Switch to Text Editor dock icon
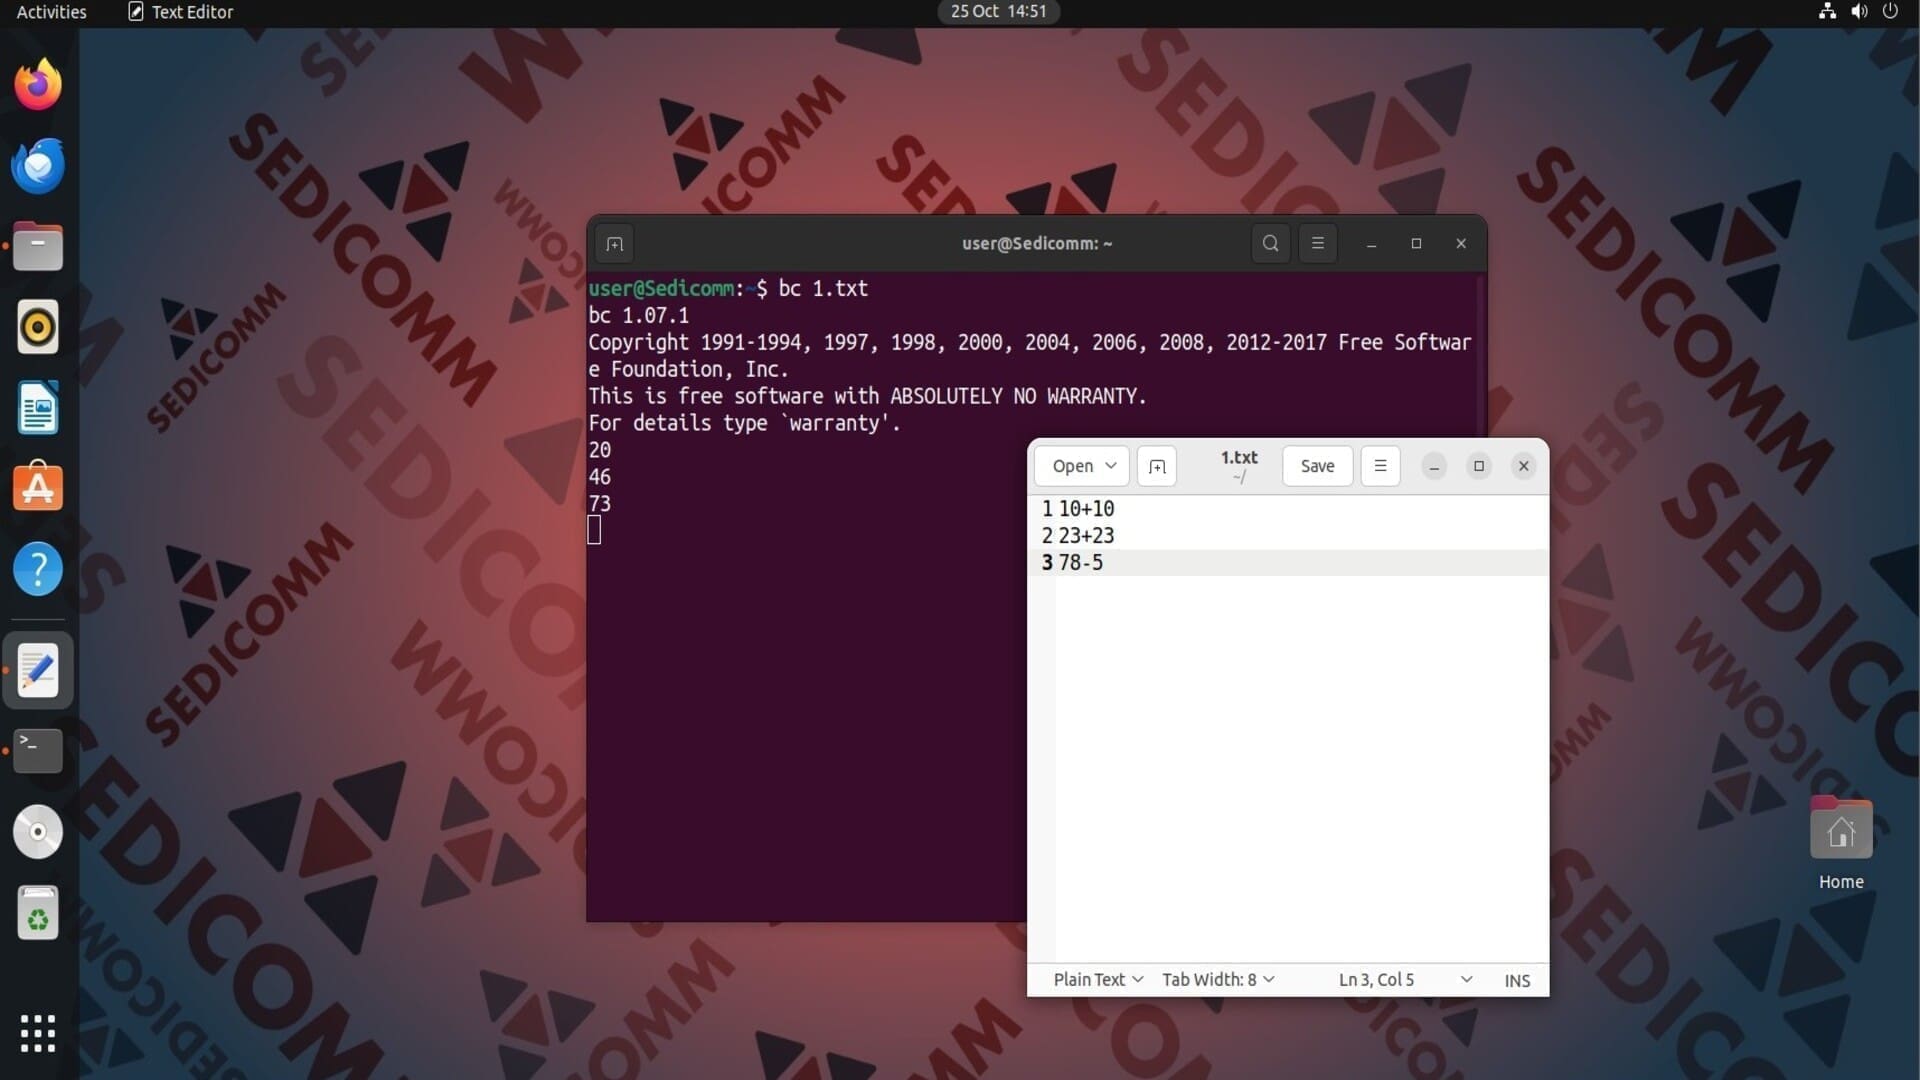The width and height of the screenshot is (1920, 1080). coord(38,670)
